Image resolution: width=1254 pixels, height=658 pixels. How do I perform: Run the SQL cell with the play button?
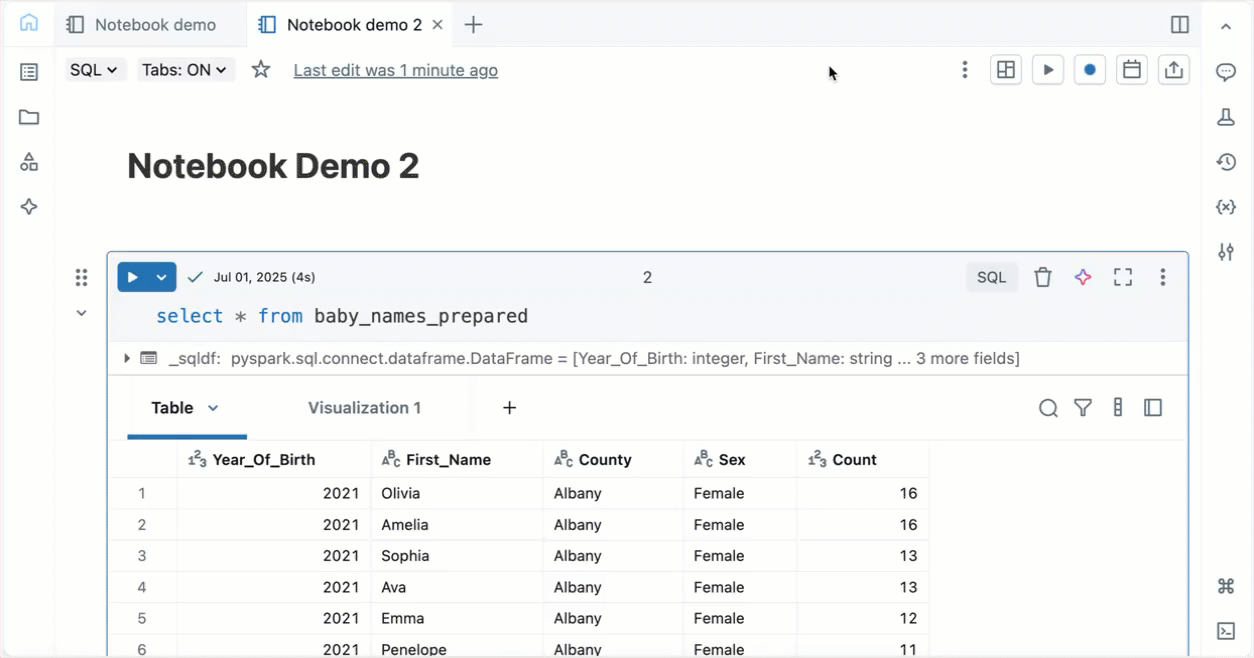click(132, 277)
